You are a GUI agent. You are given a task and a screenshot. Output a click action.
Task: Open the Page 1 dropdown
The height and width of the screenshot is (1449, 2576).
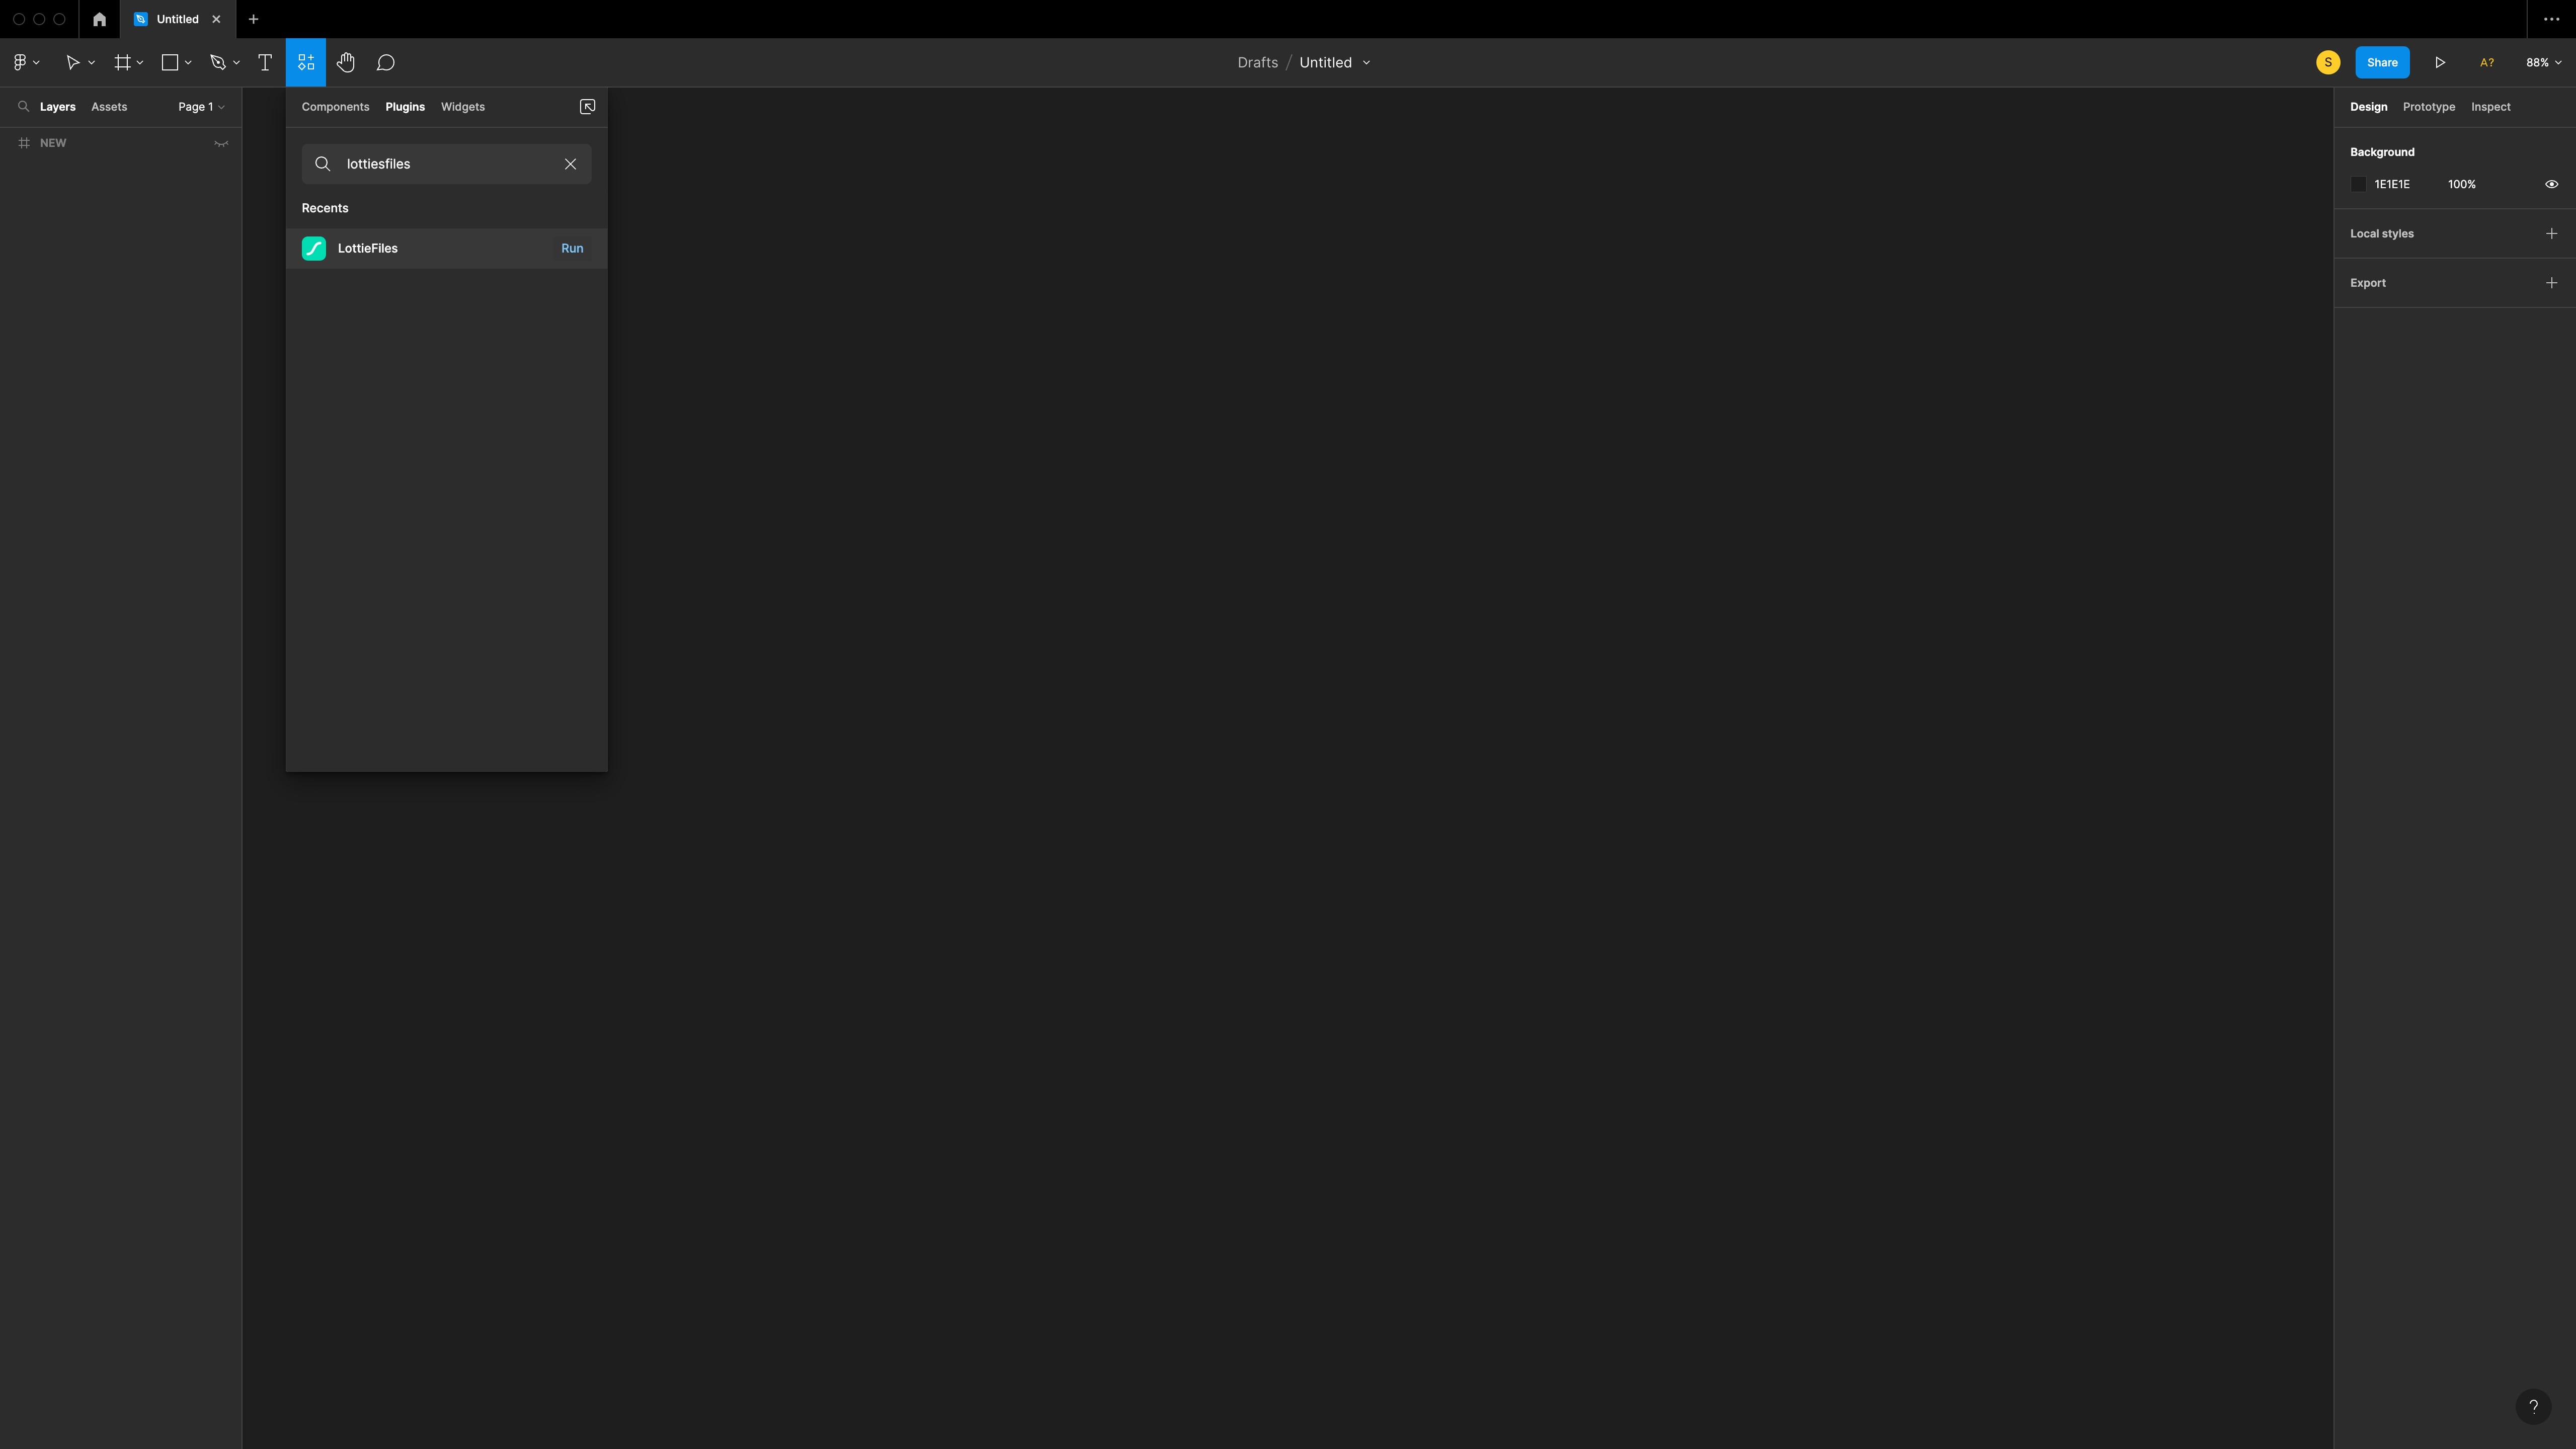200,106
